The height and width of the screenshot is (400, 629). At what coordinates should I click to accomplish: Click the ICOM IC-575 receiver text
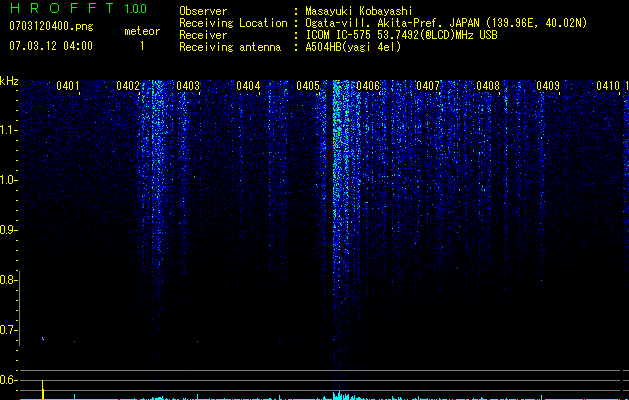click(401, 35)
